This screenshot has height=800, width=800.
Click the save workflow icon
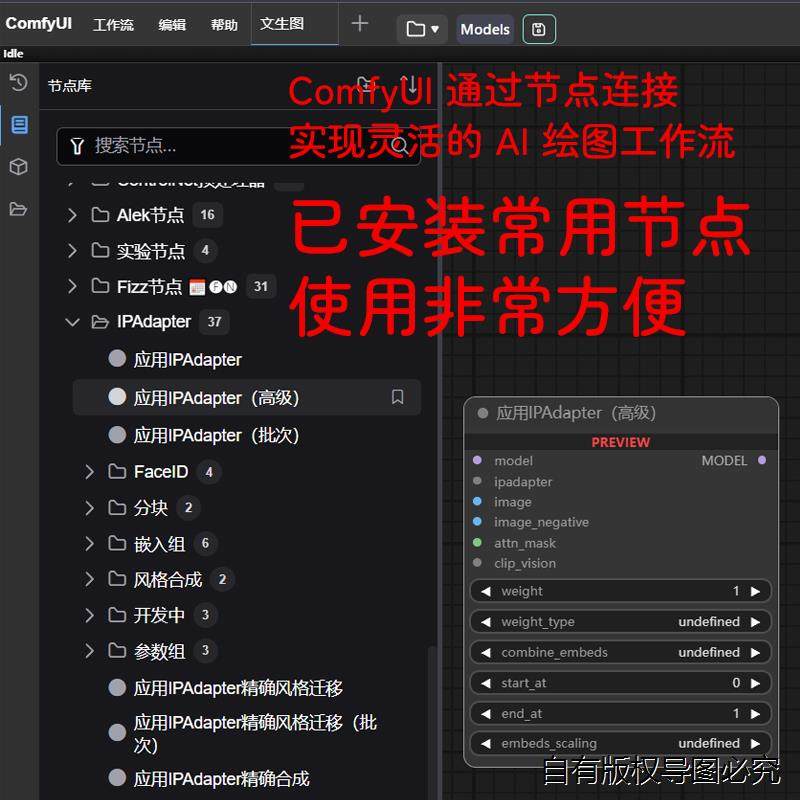coord(539,29)
